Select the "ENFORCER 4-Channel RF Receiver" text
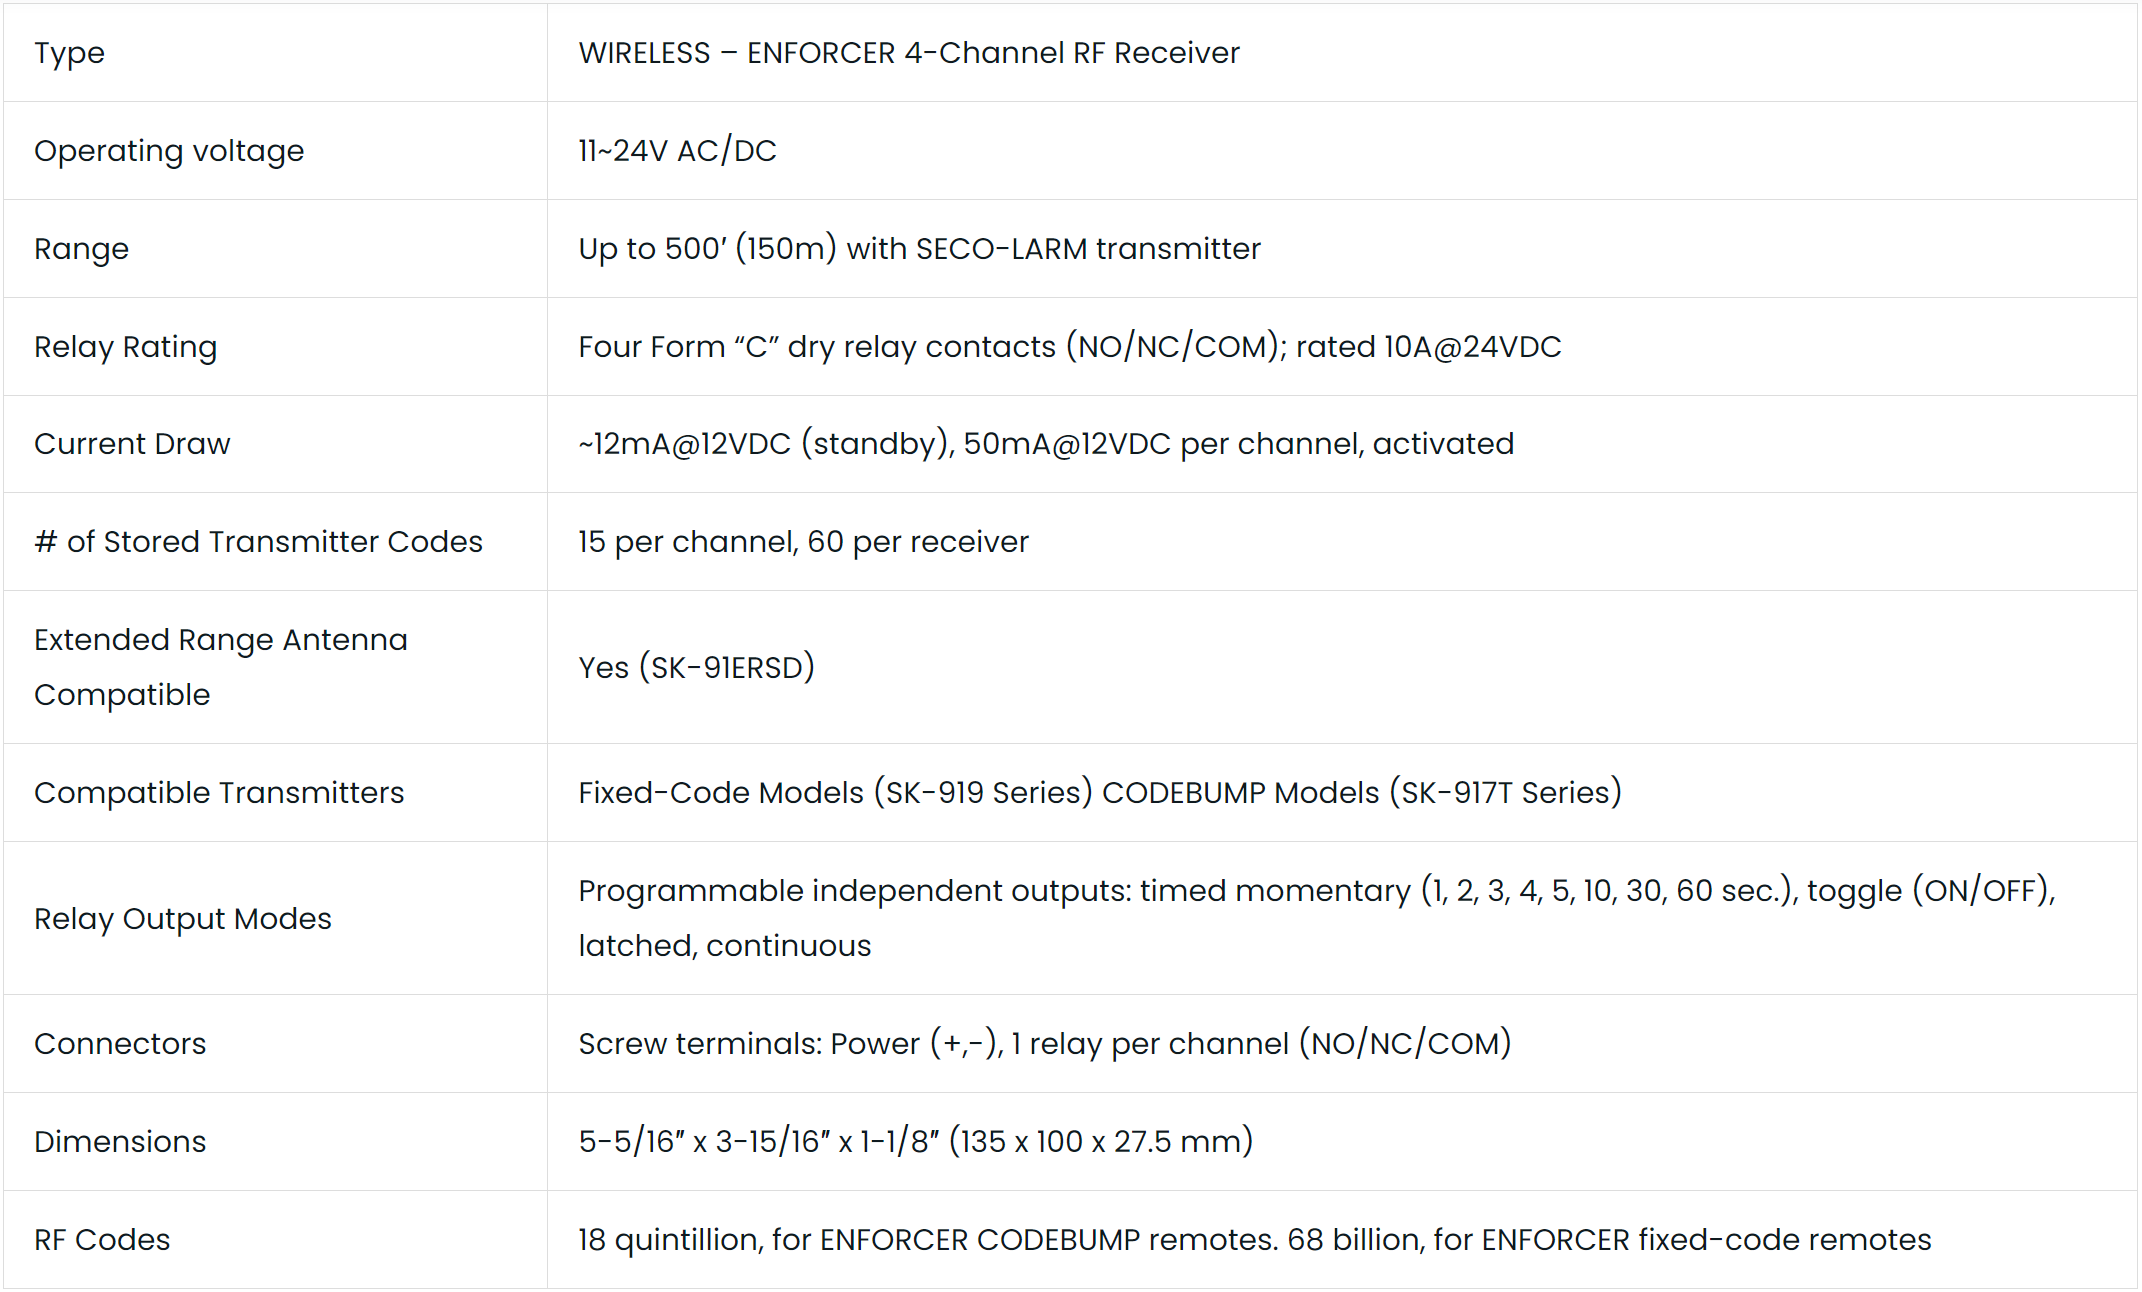The width and height of the screenshot is (2142, 1292). pyautogui.click(x=992, y=53)
